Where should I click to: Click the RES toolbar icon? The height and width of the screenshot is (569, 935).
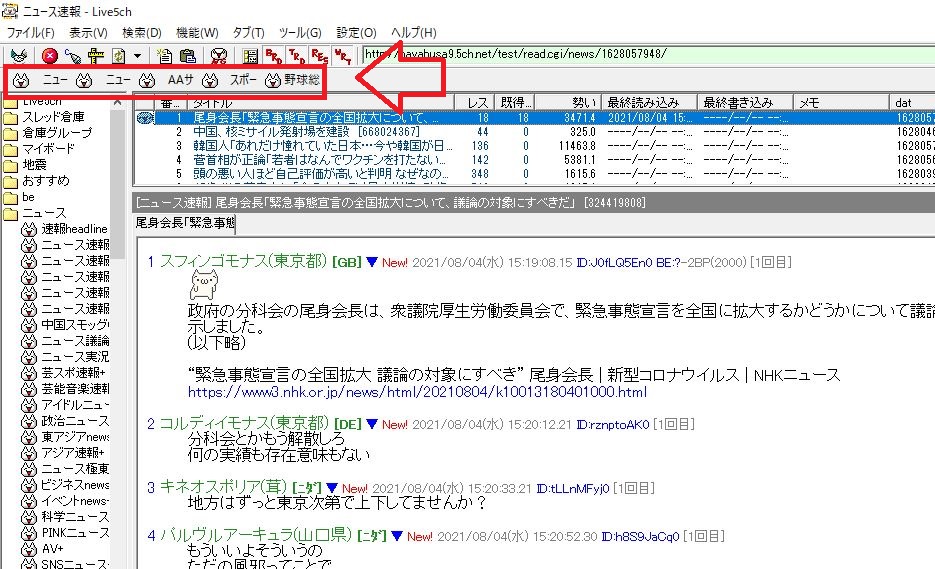(x=320, y=55)
